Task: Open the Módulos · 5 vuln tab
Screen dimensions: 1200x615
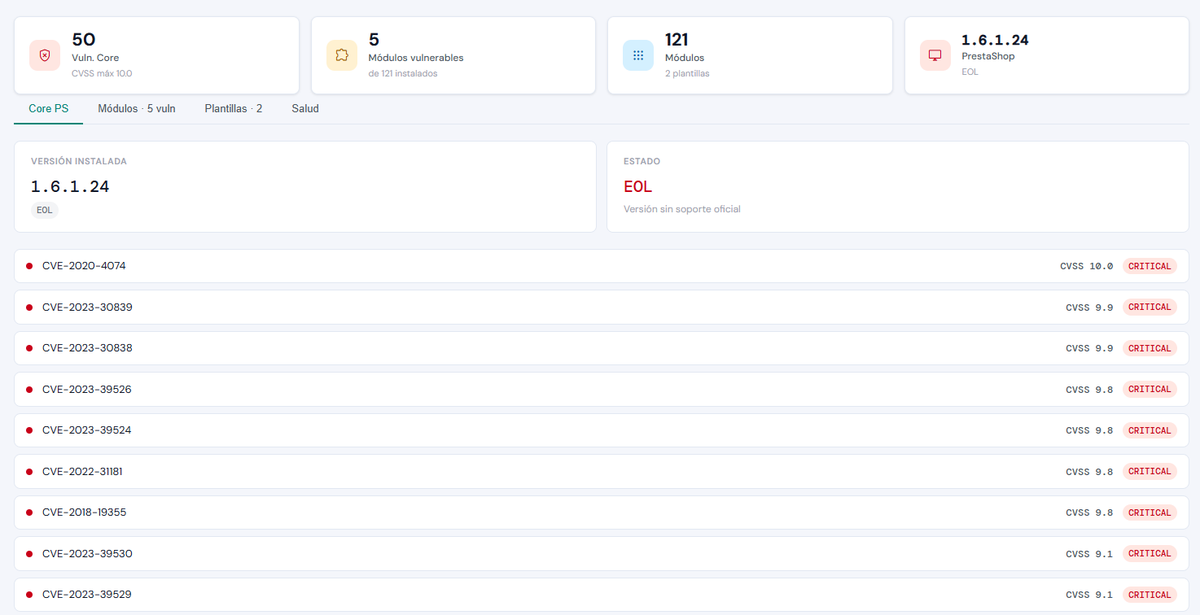Action: (136, 108)
